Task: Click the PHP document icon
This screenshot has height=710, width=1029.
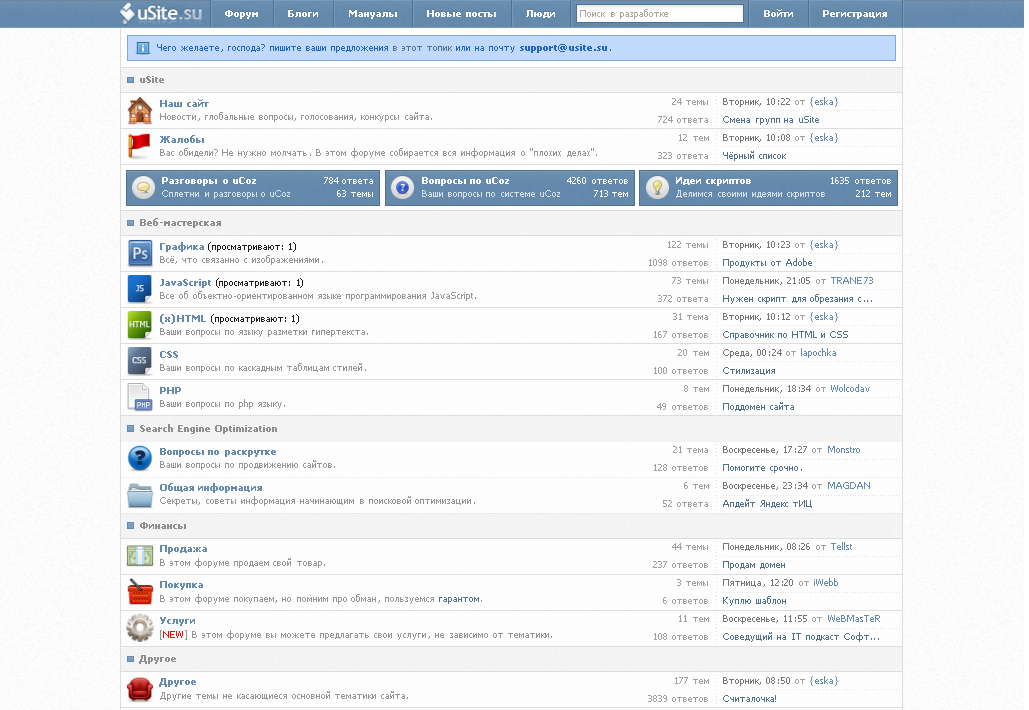Action: tap(140, 397)
